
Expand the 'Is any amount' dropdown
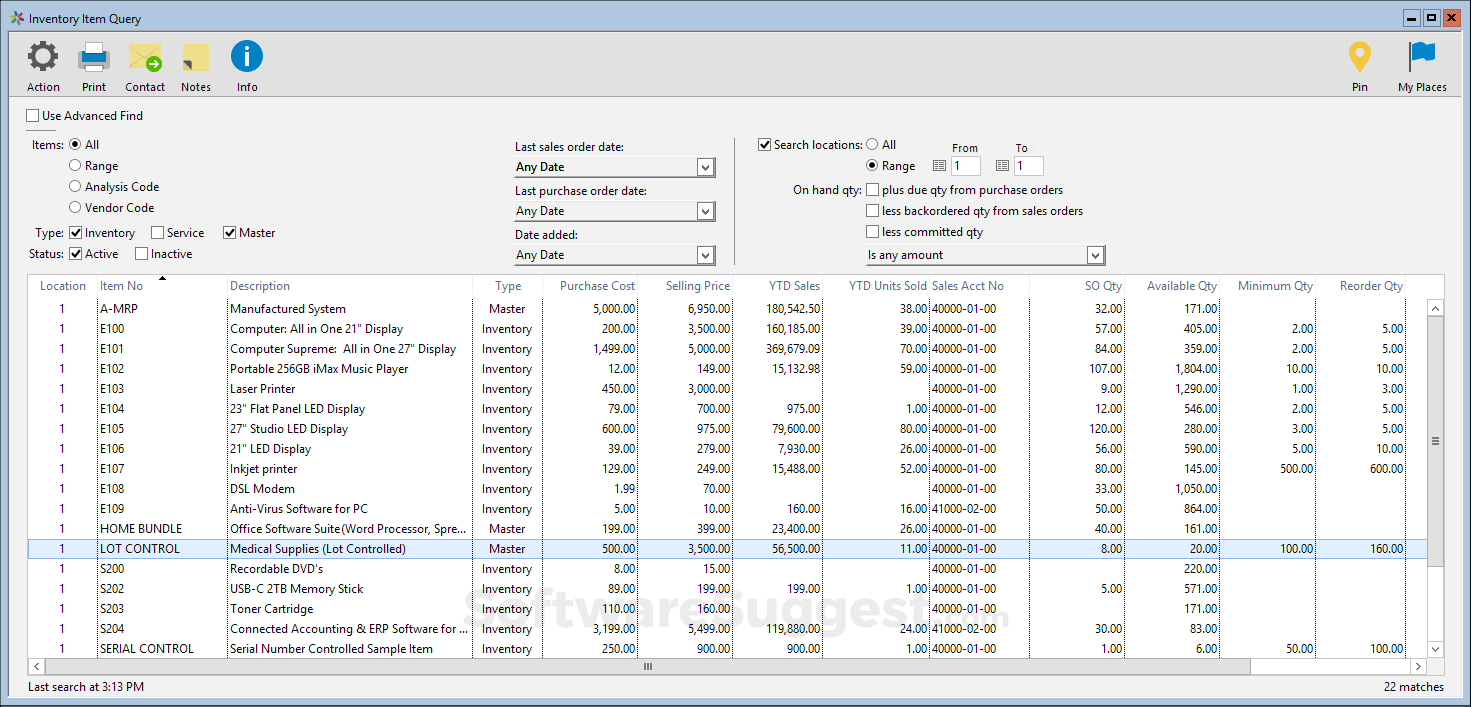(1095, 255)
